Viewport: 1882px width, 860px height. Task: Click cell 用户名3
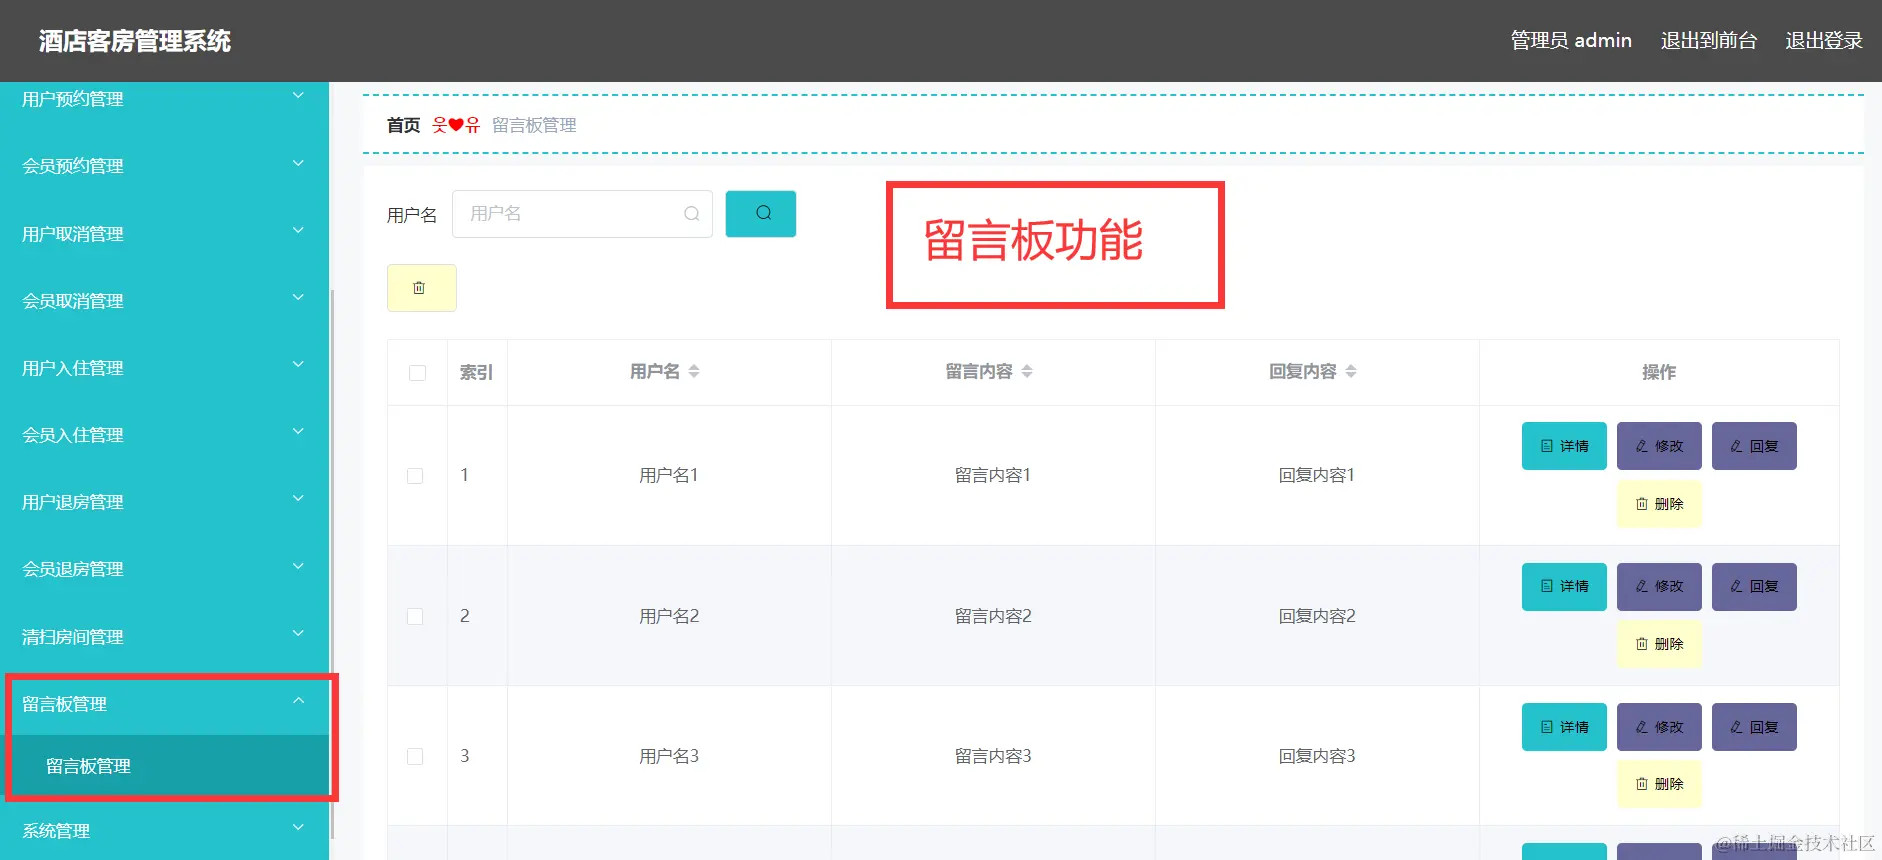pyautogui.click(x=669, y=756)
